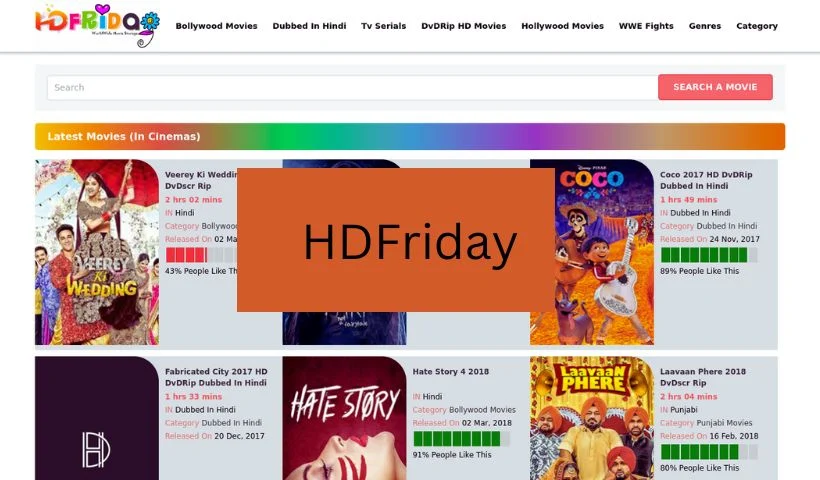Click Laavaan Phere 2018 title link

(x=702, y=377)
